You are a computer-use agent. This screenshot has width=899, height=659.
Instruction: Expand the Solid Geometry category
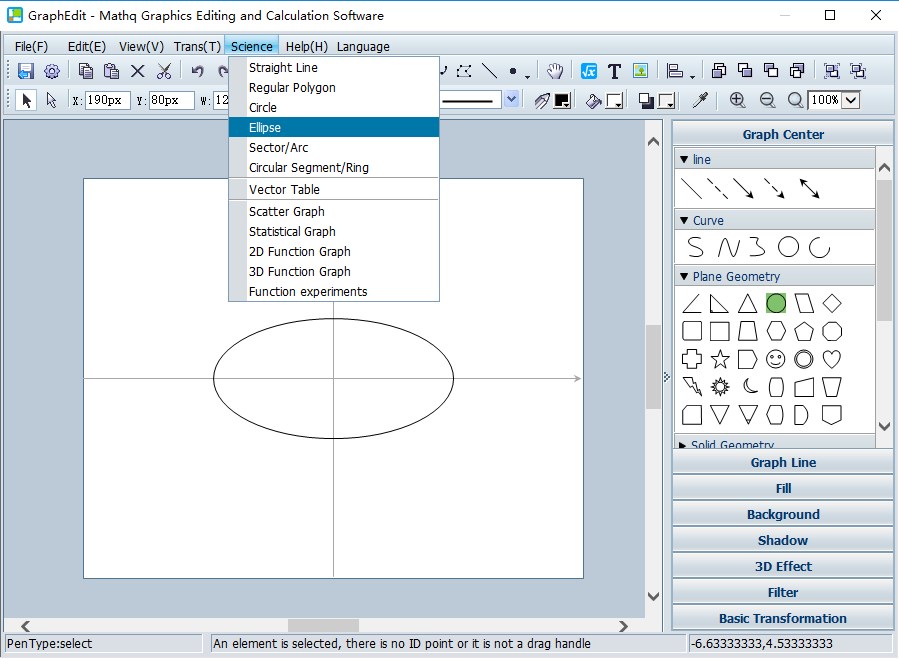[x=682, y=445]
